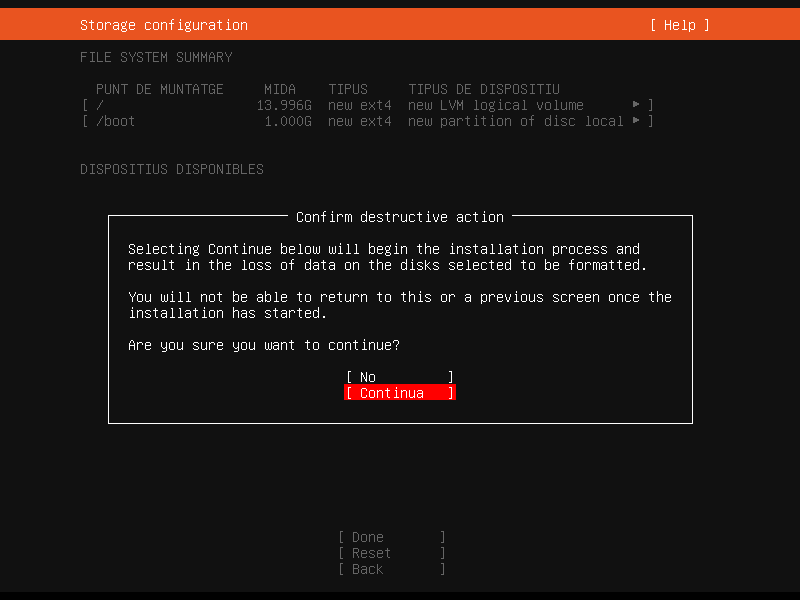The height and width of the screenshot is (600, 800).
Task: Expand the root mount arrow for LVM volume
Action: pos(636,105)
